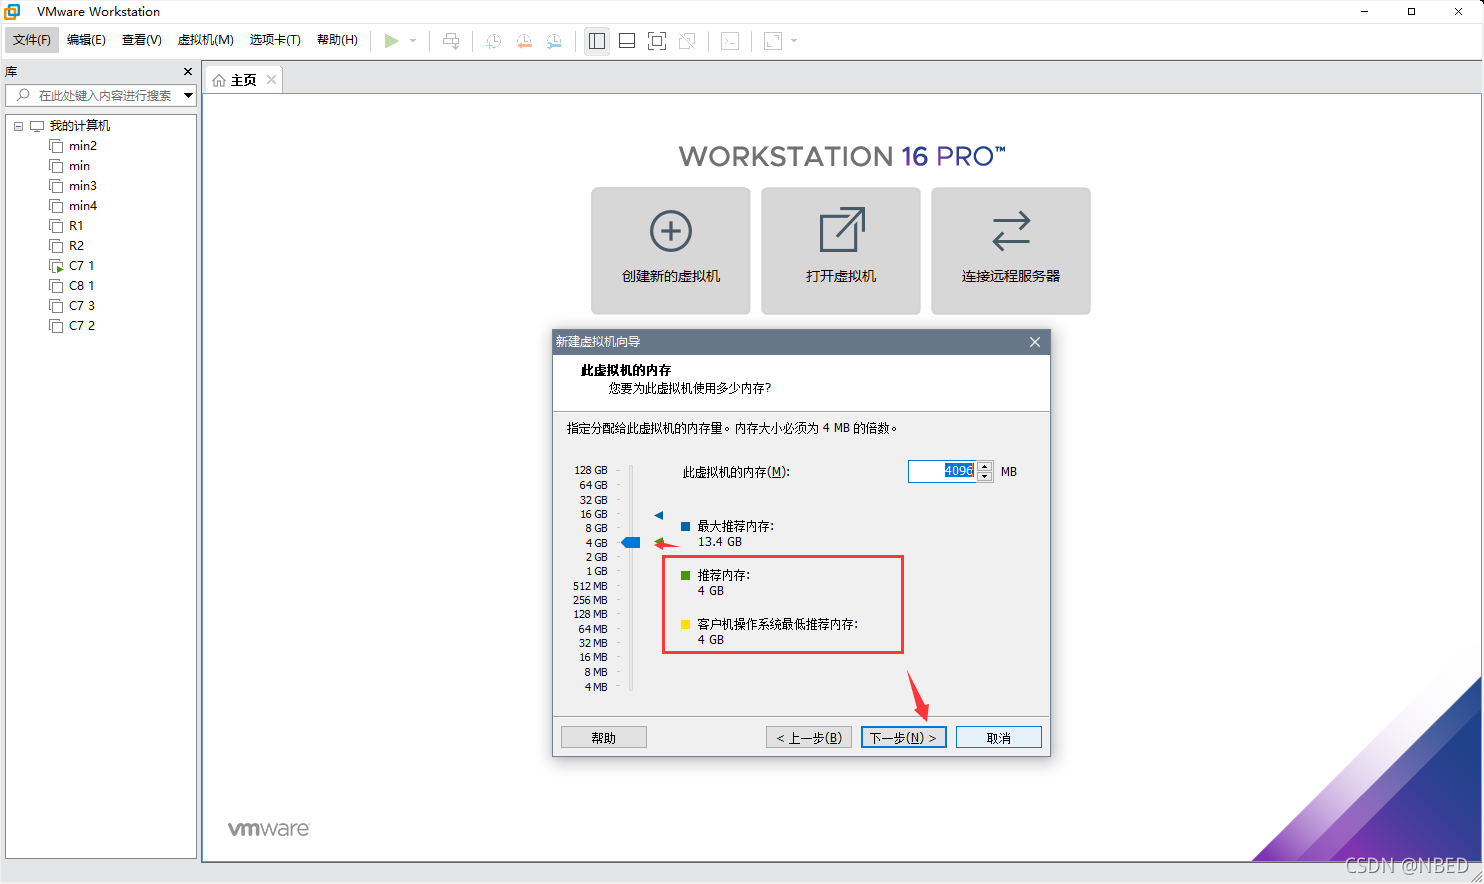The width and height of the screenshot is (1484, 884).
Task: Open the 编辑(E) menu
Action: pyautogui.click(x=86, y=40)
